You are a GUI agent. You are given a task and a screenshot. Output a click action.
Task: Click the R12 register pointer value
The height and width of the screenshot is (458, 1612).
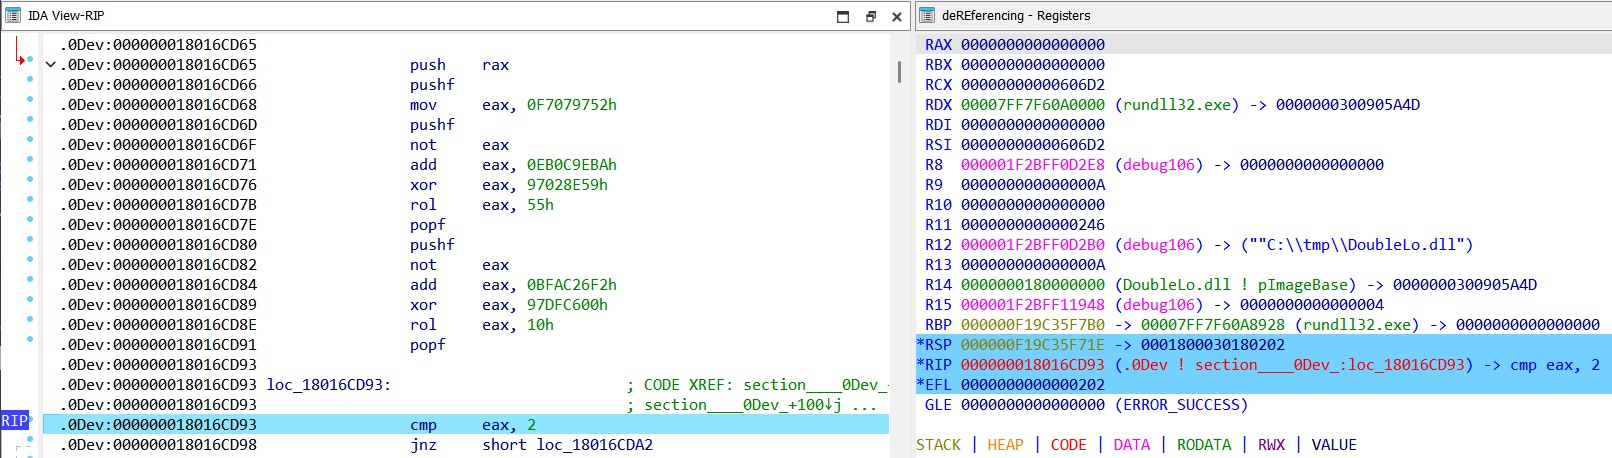pos(1033,245)
